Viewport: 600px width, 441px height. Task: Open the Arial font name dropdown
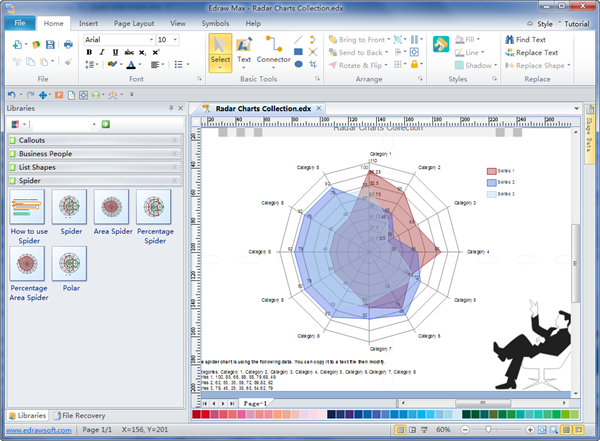117,40
